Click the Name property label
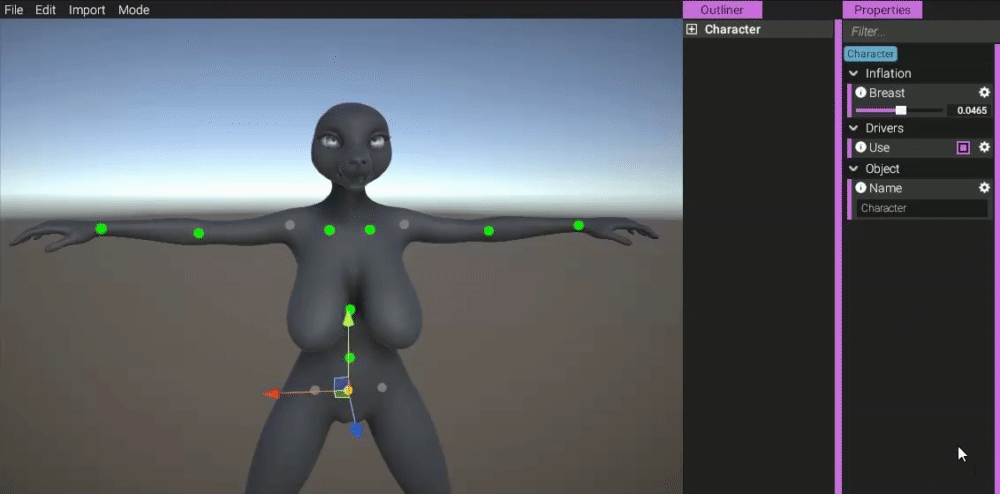 click(885, 188)
